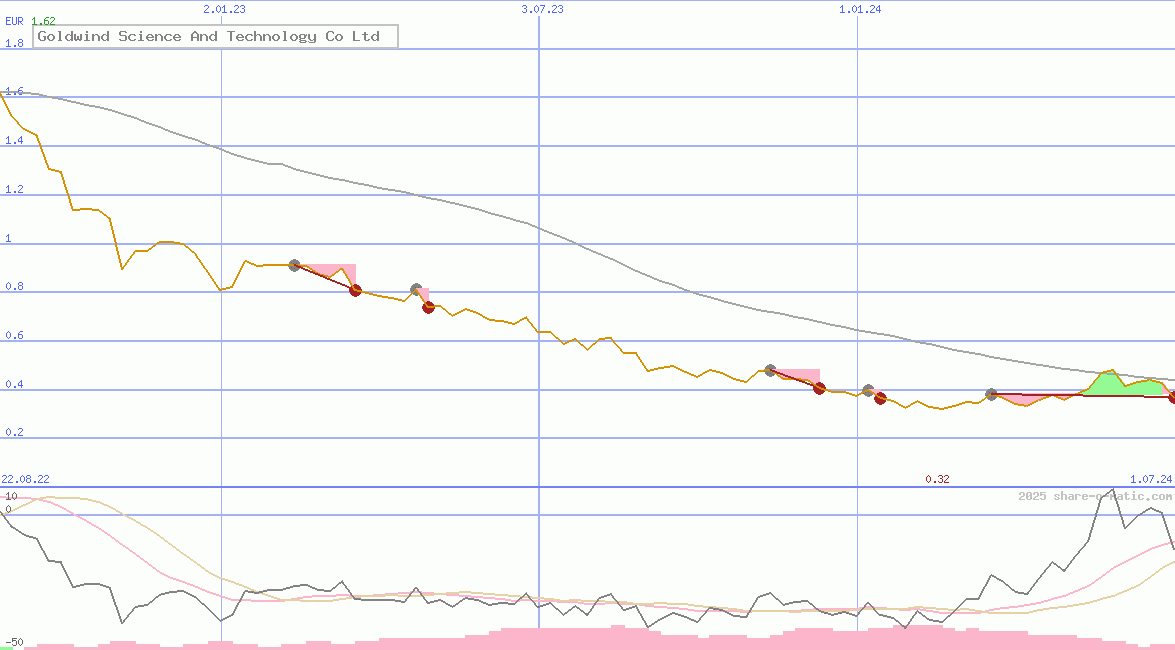Click the 22.08.22 start date label
This screenshot has width=1175, height=650.
(x=25, y=479)
